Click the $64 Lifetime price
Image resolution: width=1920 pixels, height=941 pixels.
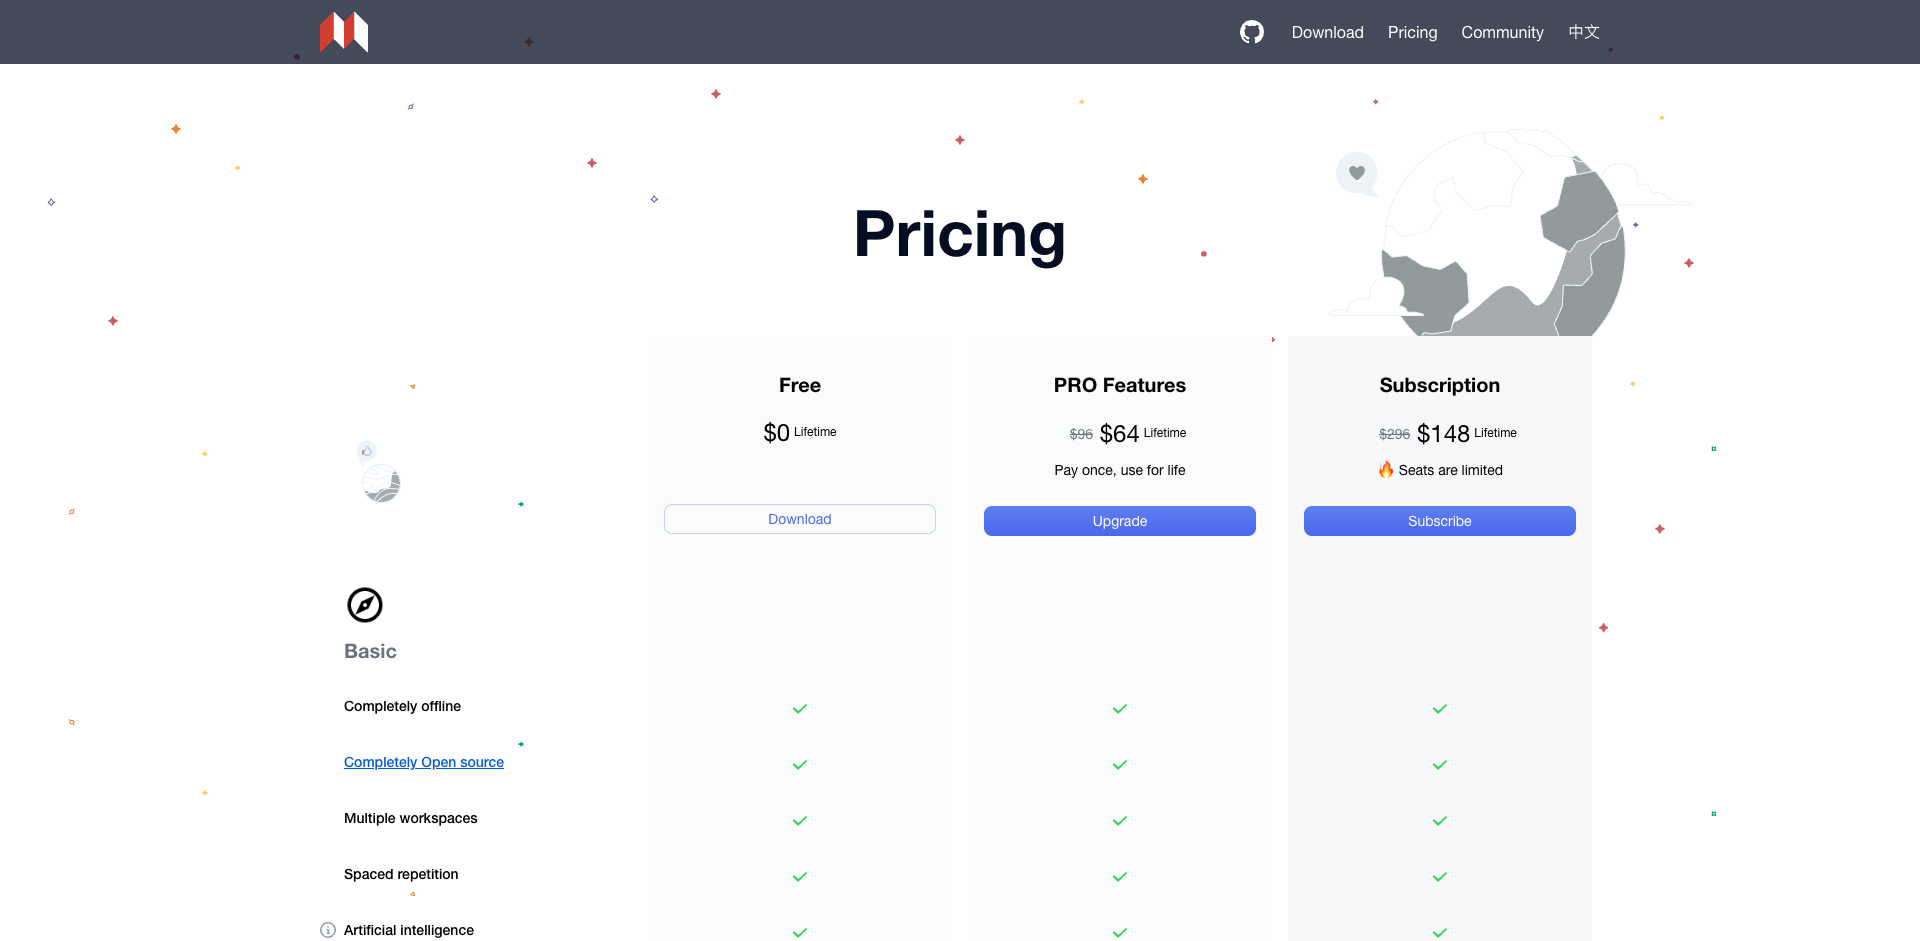[x=1143, y=433]
